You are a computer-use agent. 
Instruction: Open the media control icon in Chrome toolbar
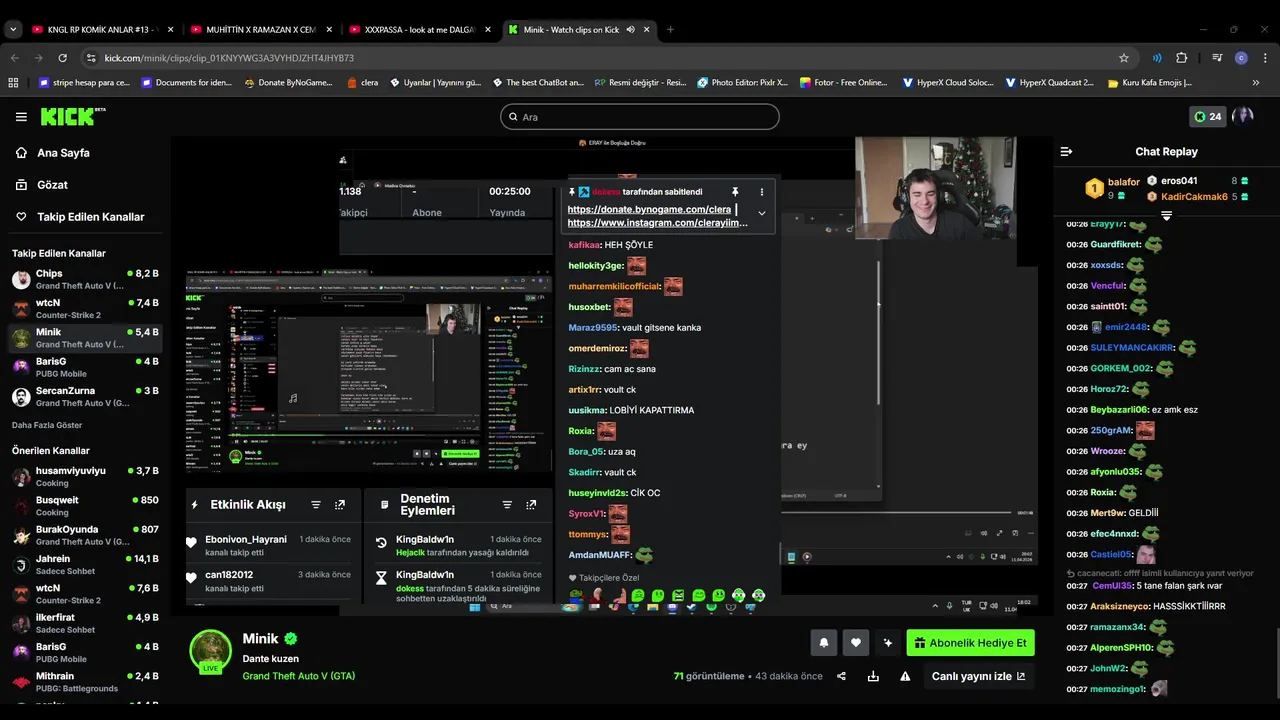point(1217,58)
